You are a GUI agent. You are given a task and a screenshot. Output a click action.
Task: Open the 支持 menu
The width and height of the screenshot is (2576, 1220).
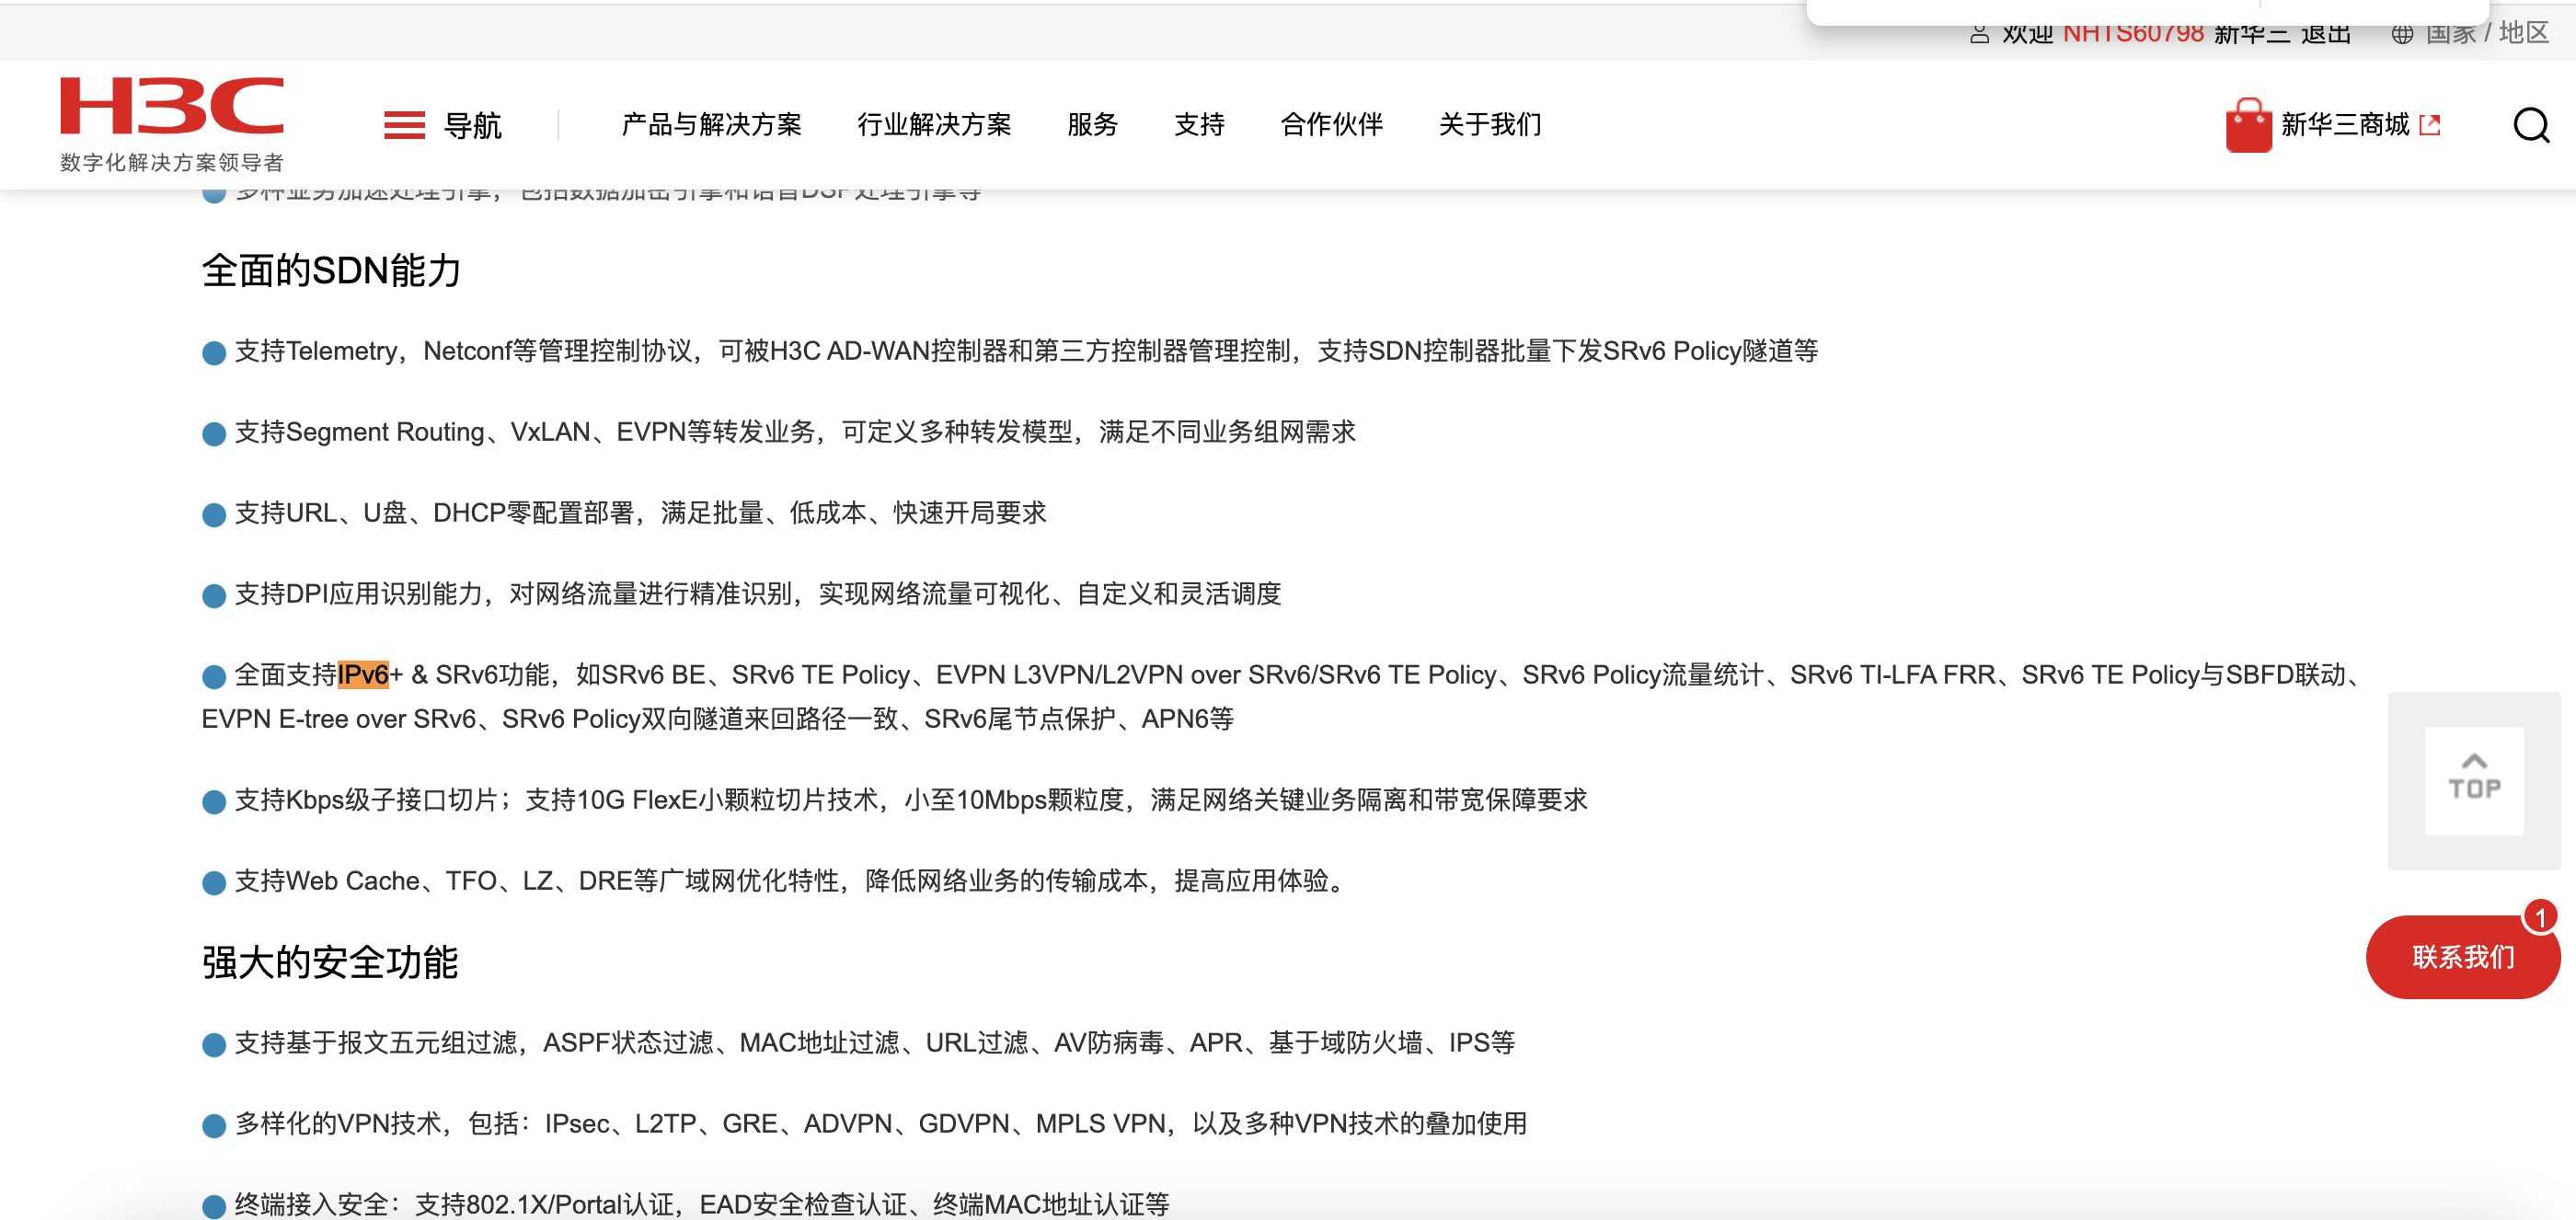pos(1199,125)
